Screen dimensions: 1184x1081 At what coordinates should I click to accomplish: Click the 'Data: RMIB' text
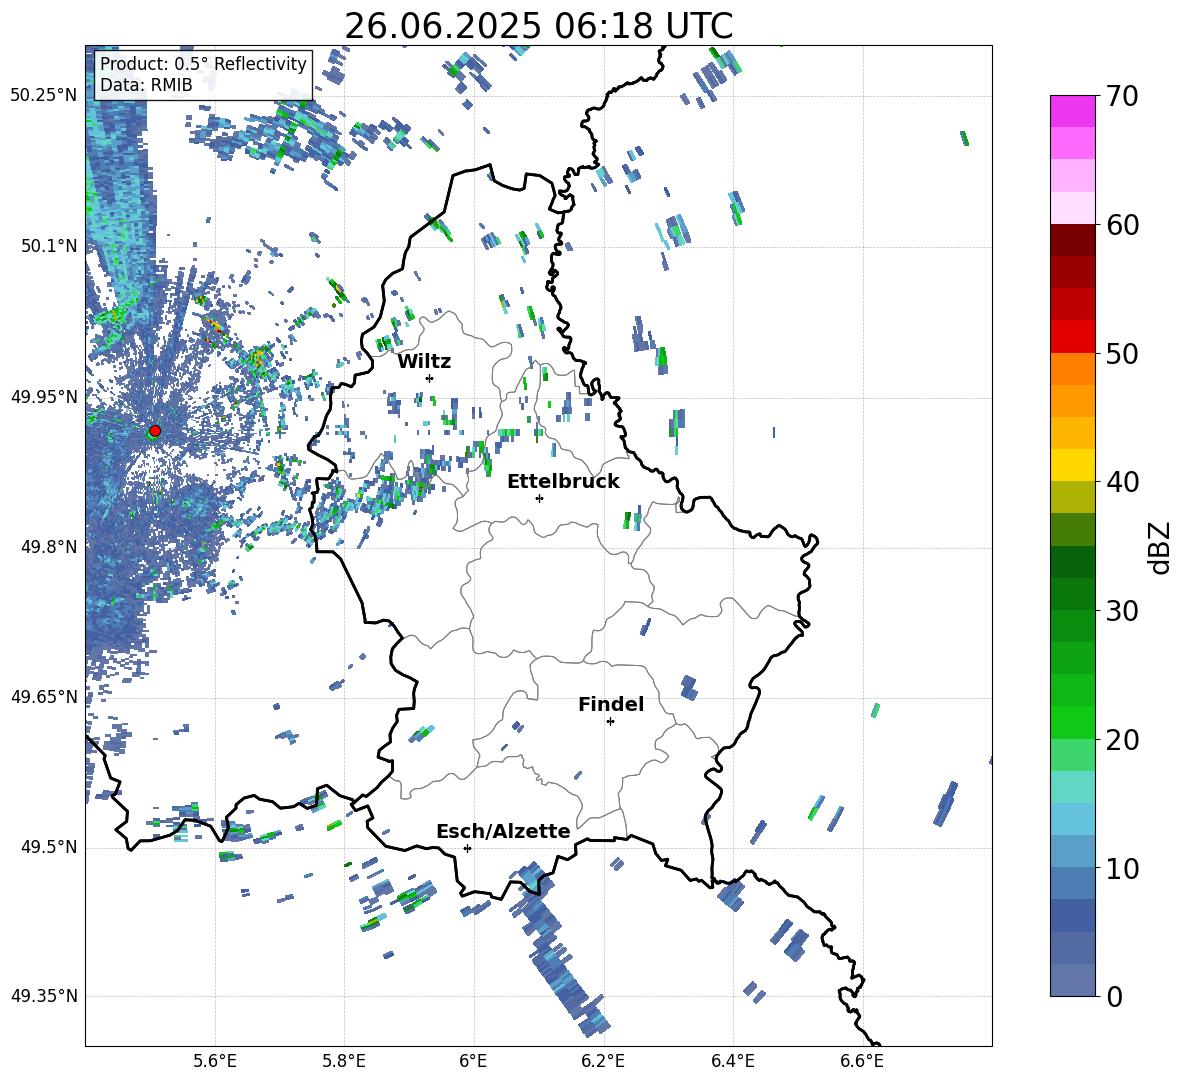click(x=146, y=85)
